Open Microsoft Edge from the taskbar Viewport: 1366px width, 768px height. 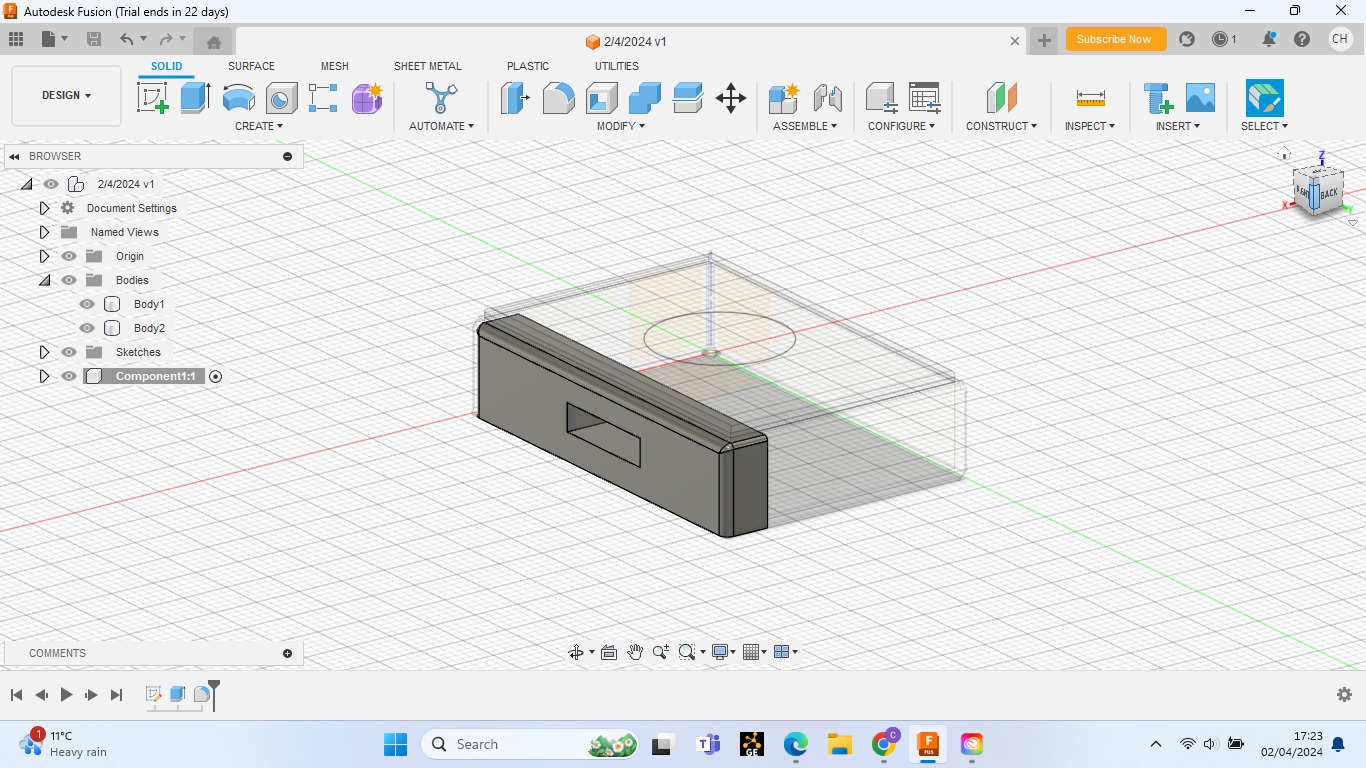[x=796, y=744]
